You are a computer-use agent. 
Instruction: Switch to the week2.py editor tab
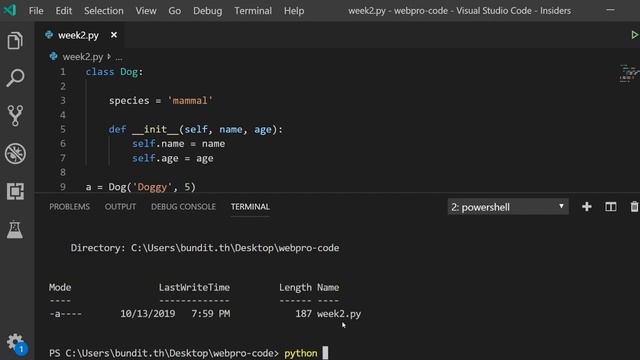78,36
